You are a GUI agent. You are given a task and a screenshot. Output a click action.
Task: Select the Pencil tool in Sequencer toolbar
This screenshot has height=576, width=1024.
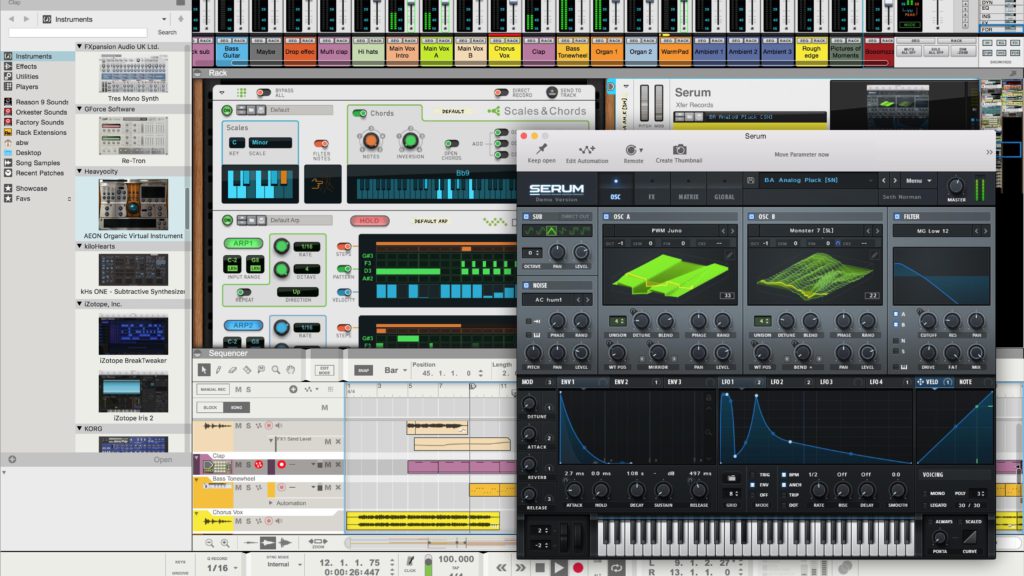[218, 370]
